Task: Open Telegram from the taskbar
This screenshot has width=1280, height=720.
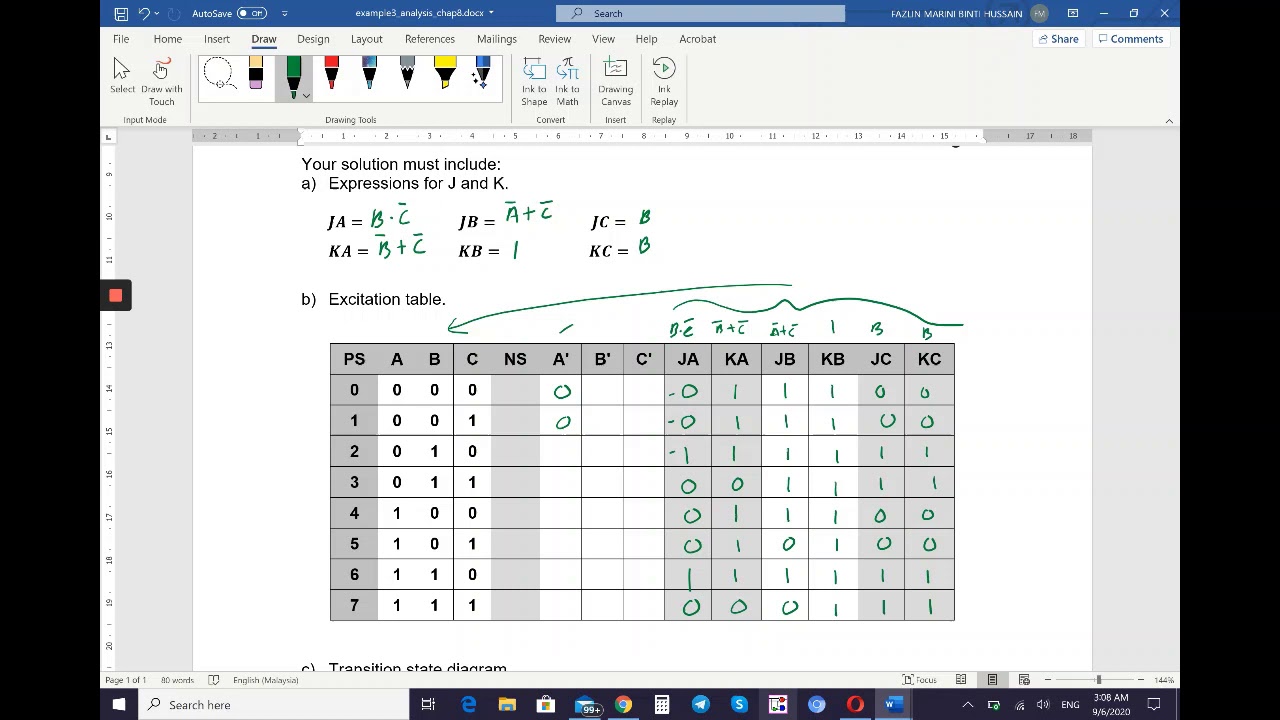Action: 700,705
